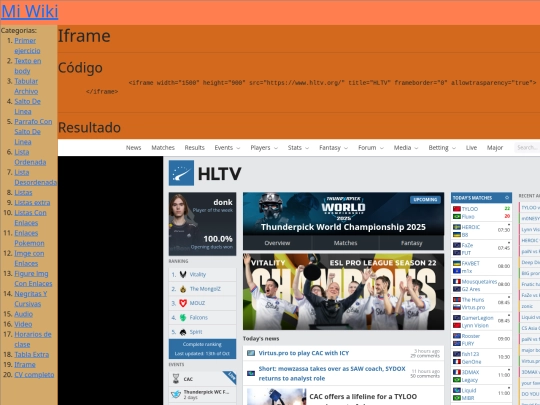
Task: Open the Listas extra link
Action: 32,202
